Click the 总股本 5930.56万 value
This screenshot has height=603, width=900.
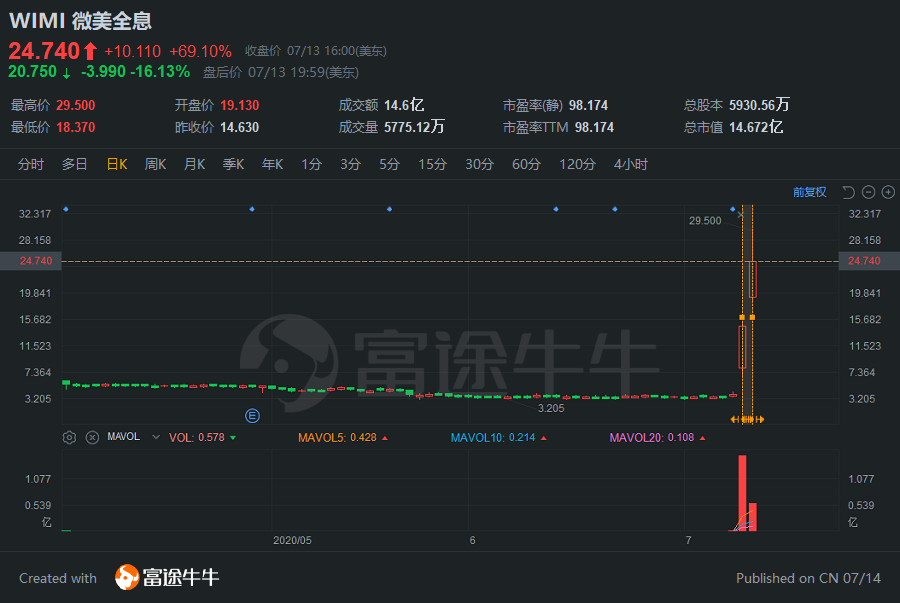pyautogui.click(x=759, y=106)
